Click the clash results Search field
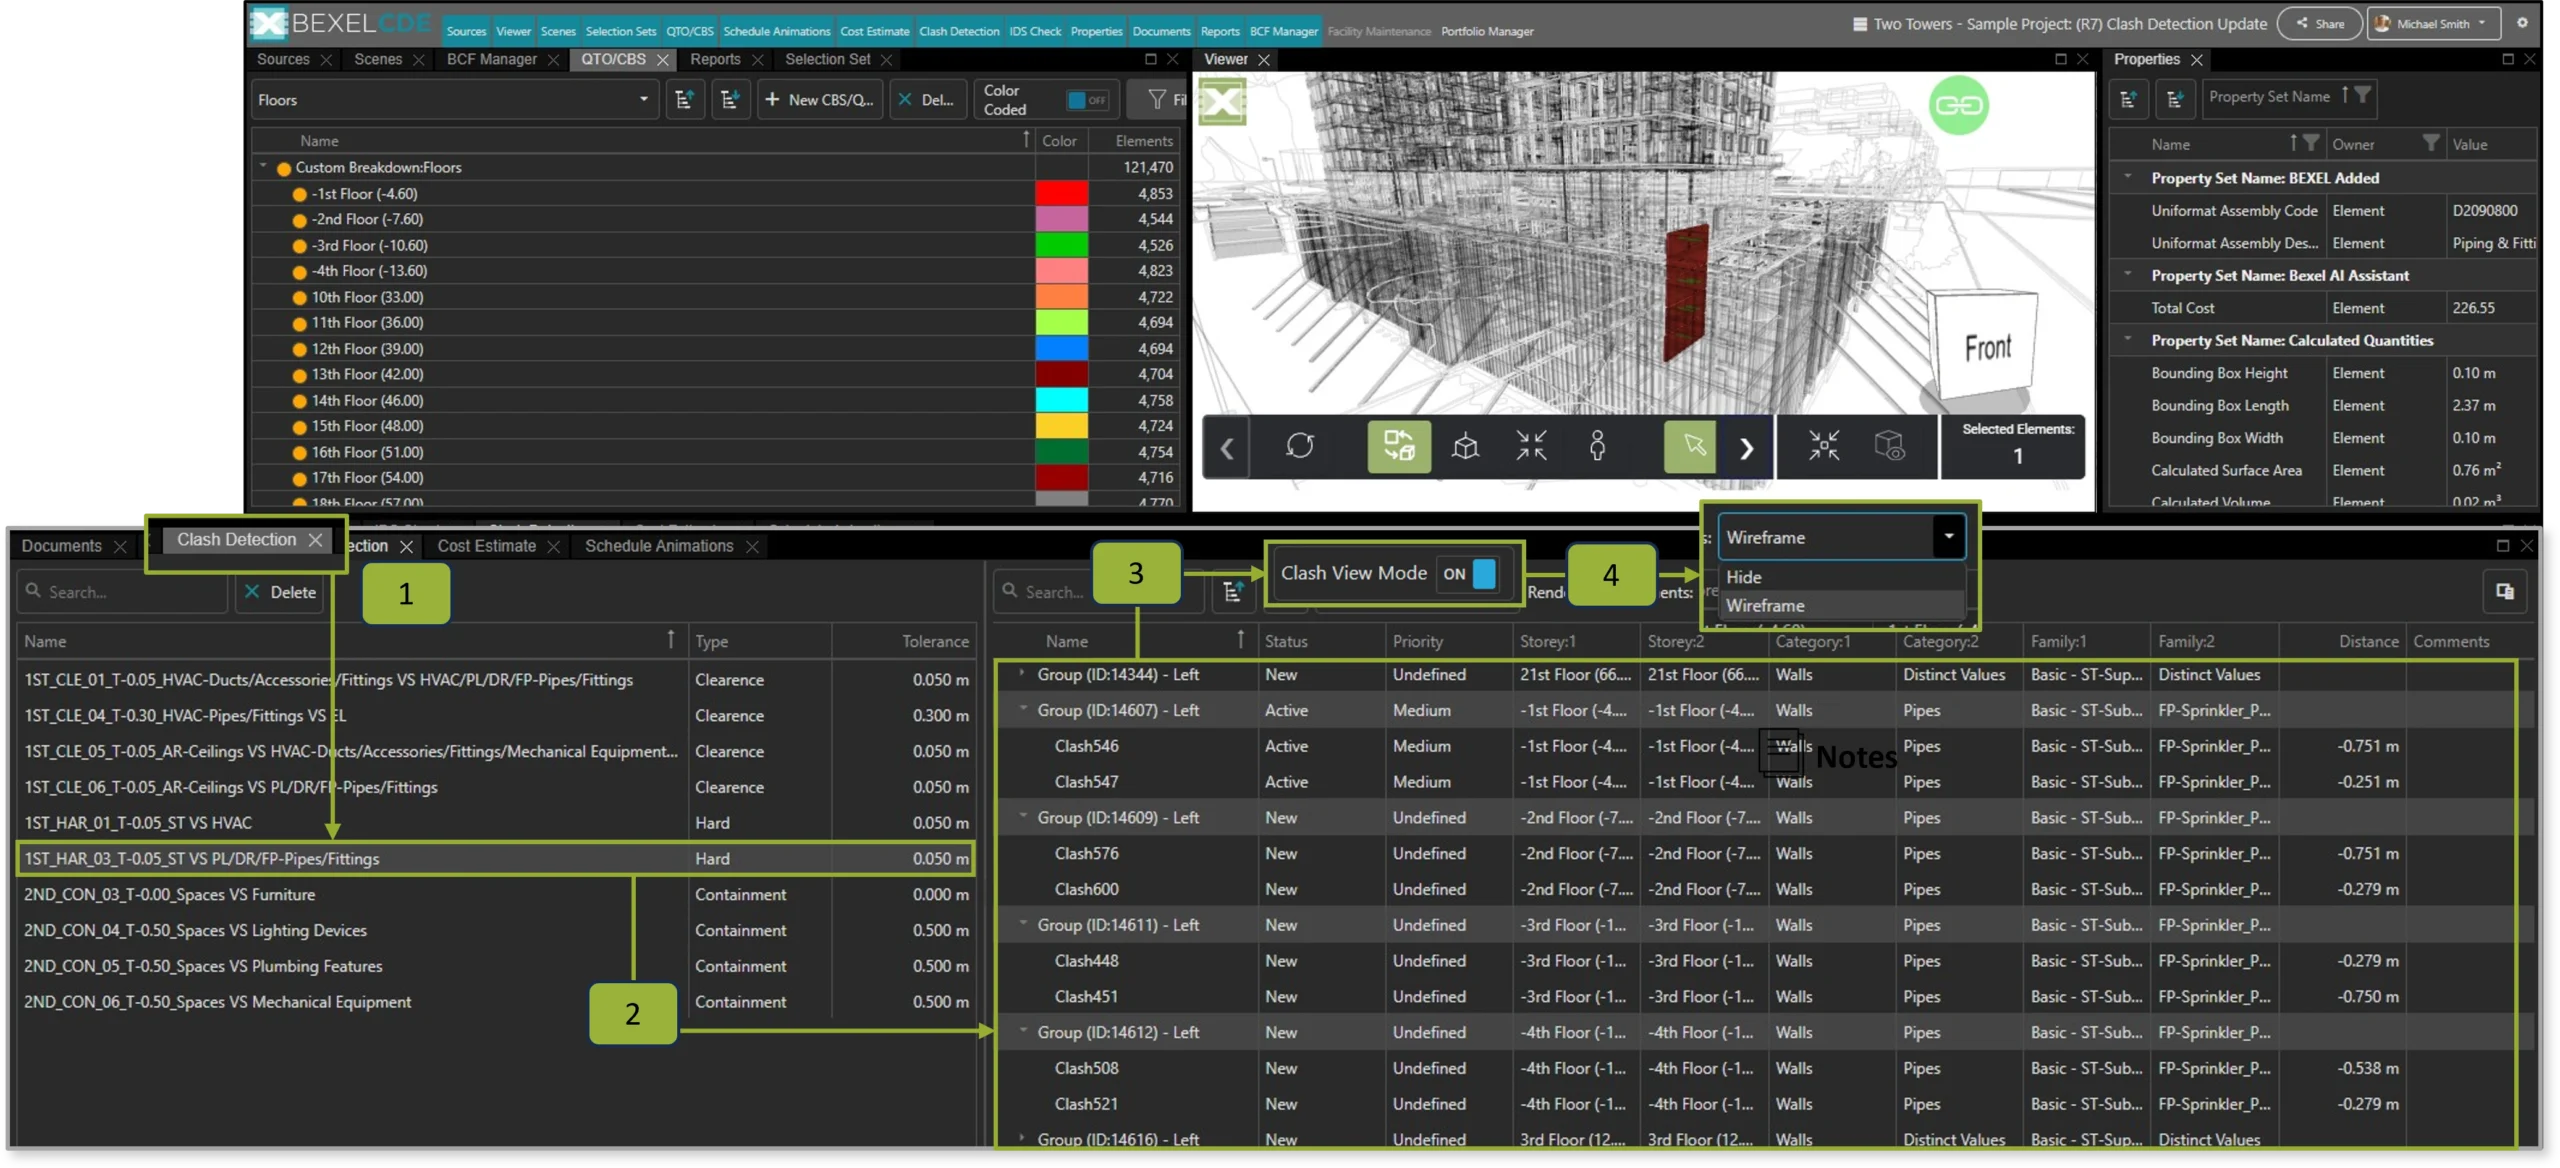 1098,592
